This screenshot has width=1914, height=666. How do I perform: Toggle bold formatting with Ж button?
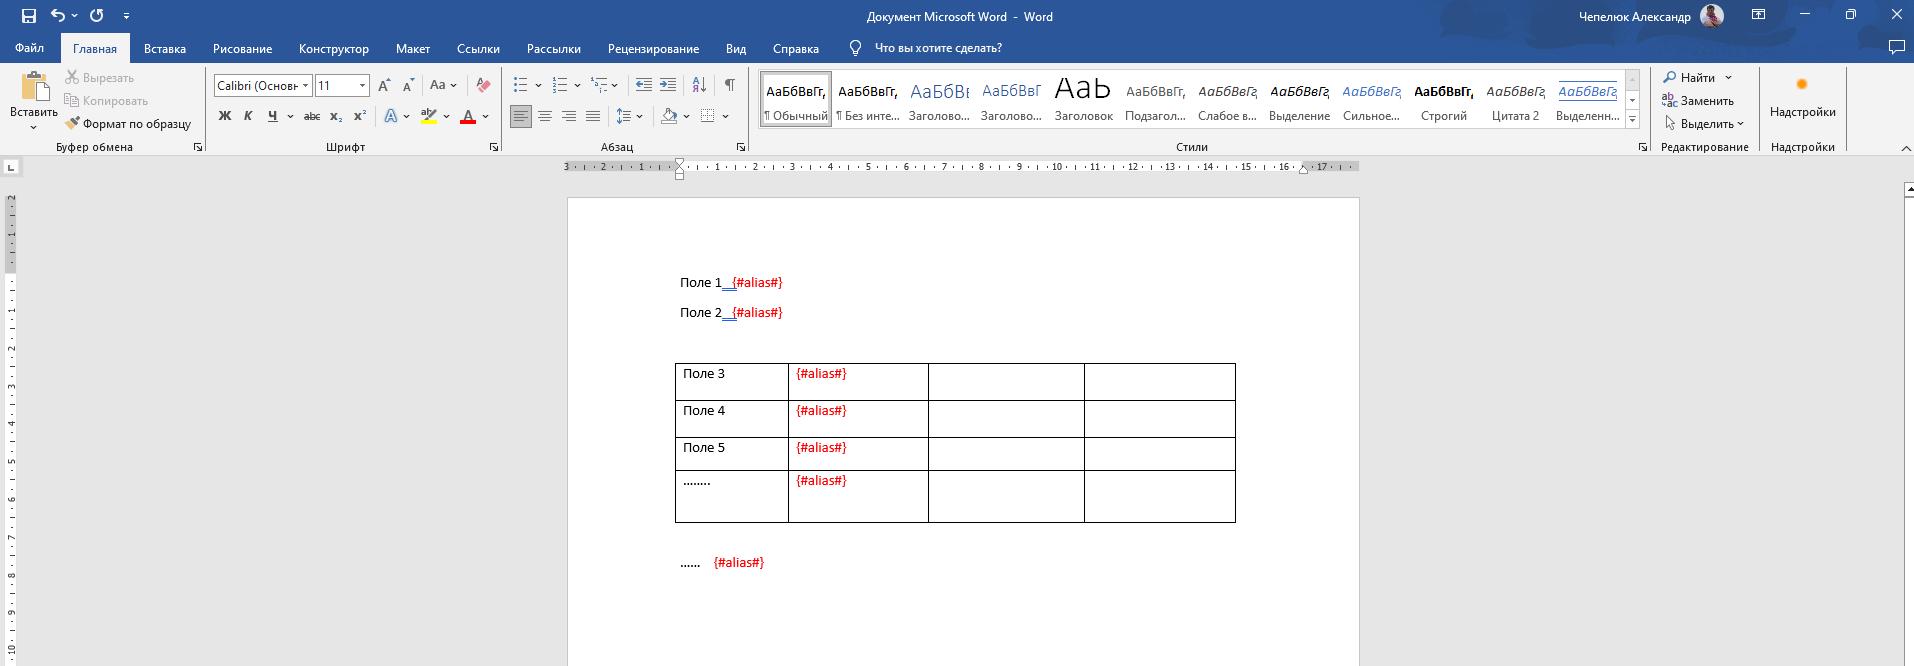point(225,116)
